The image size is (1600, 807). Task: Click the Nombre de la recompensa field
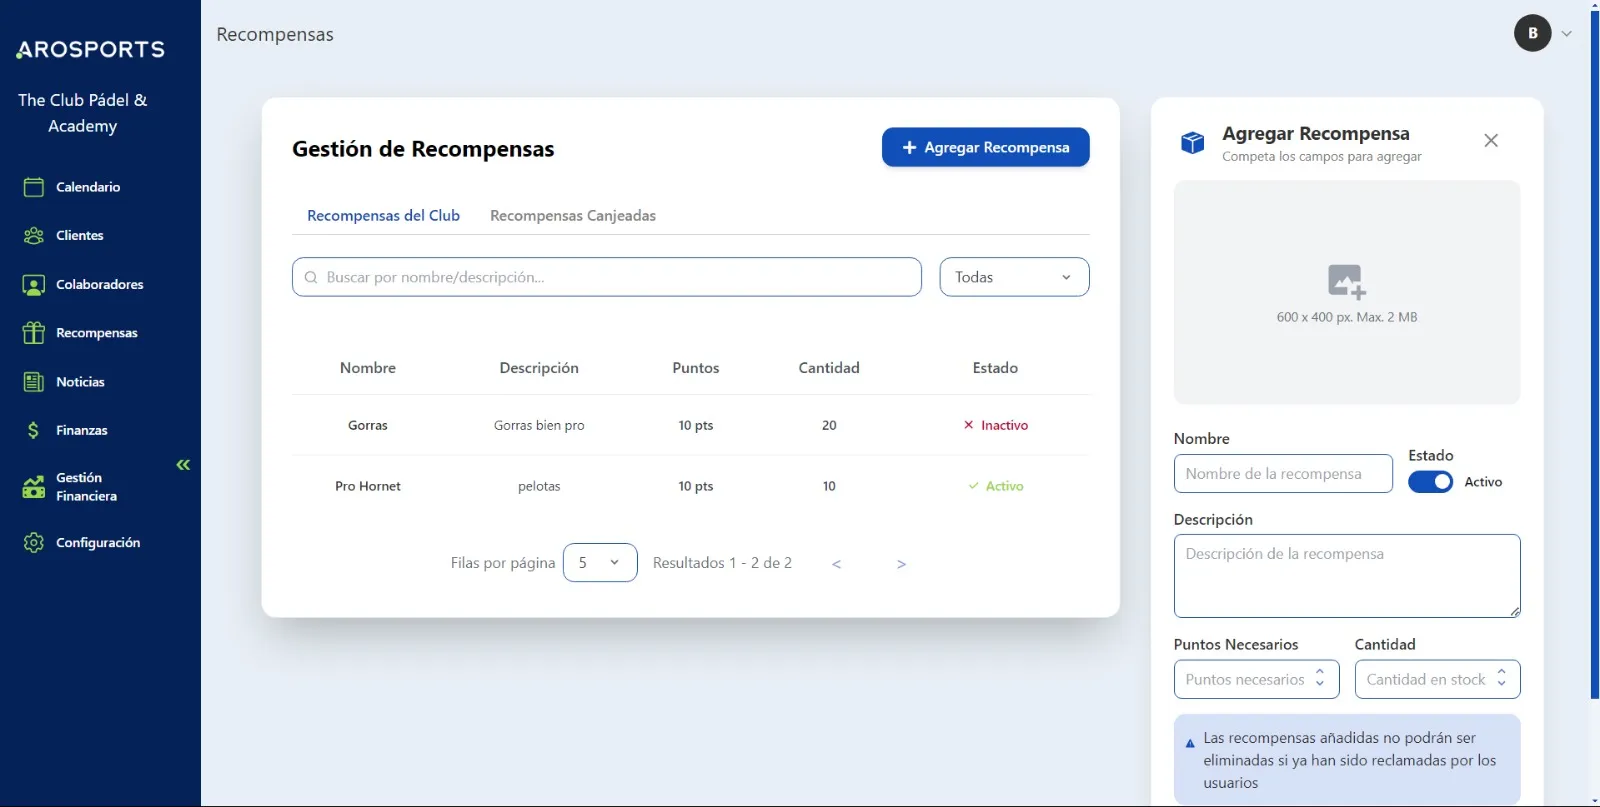tap(1283, 474)
